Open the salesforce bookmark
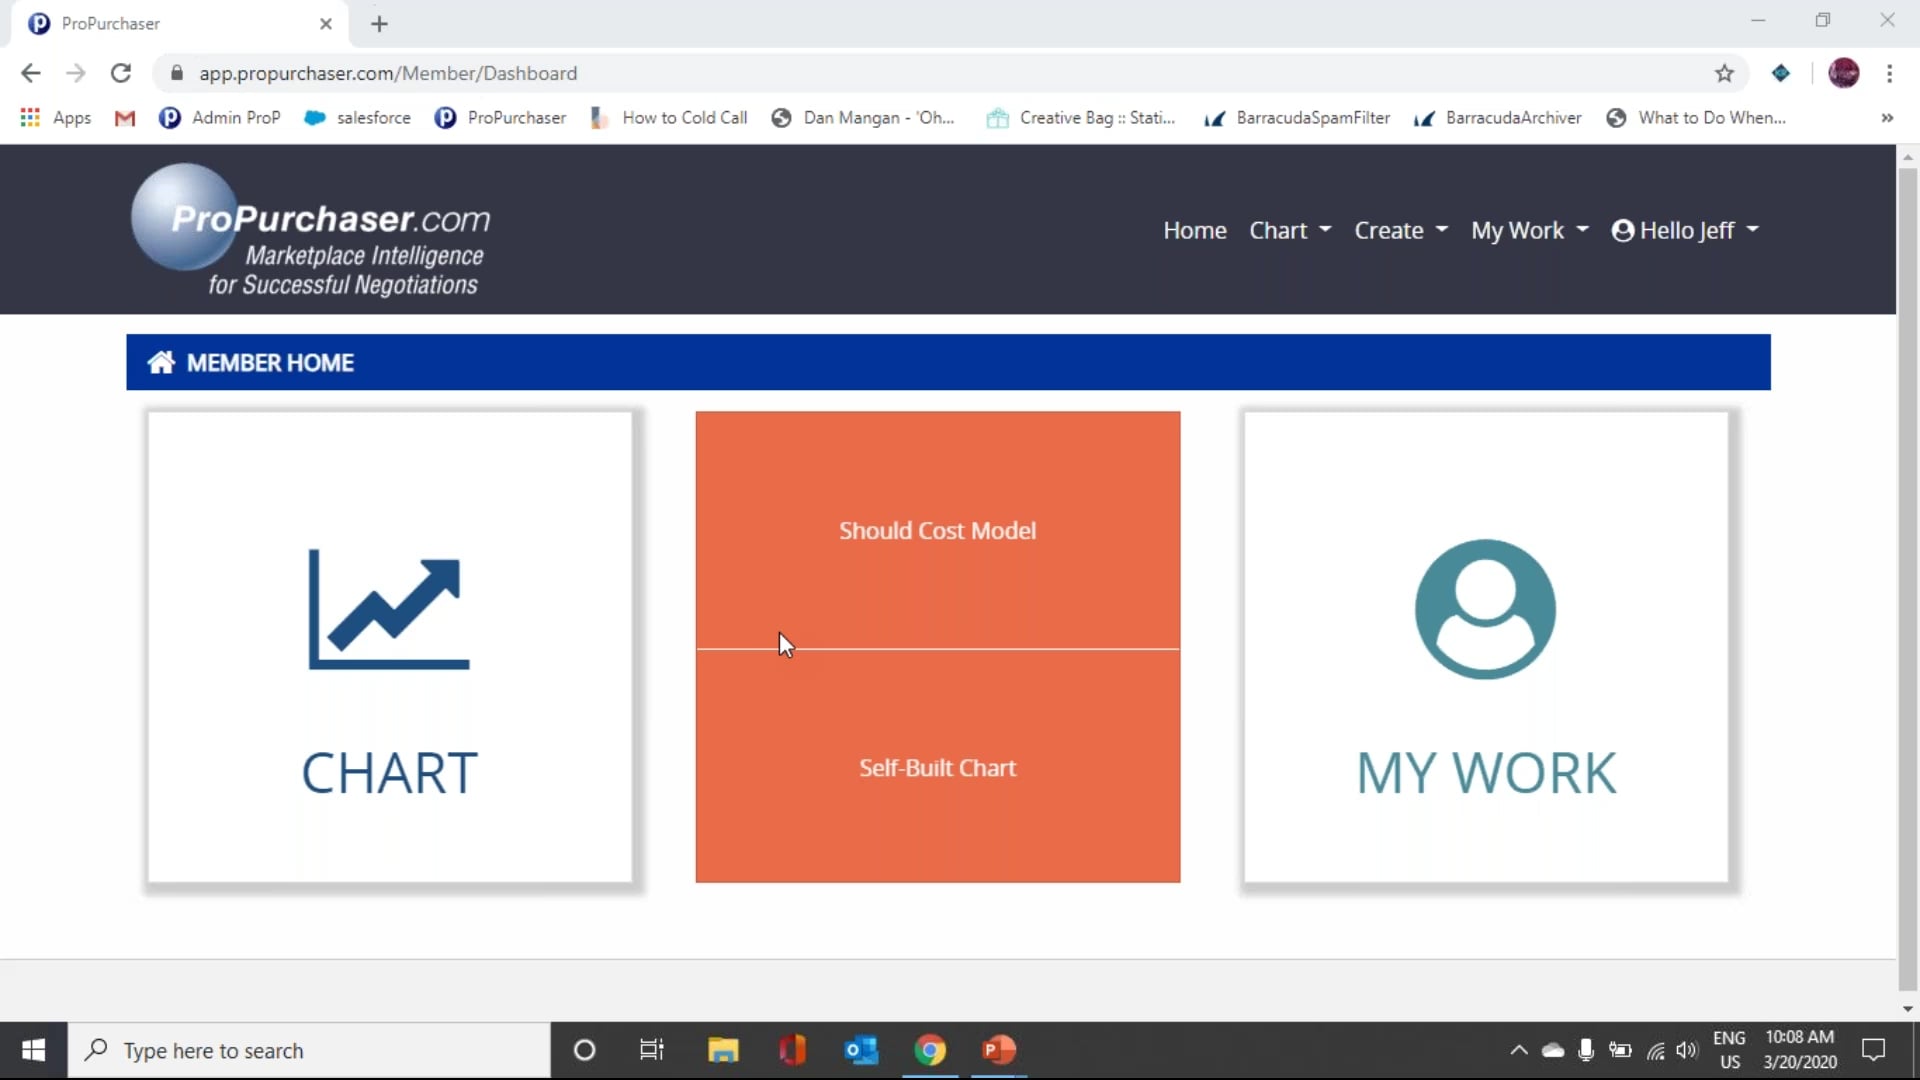The image size is (1920, 1080). (x=357, y=118)
